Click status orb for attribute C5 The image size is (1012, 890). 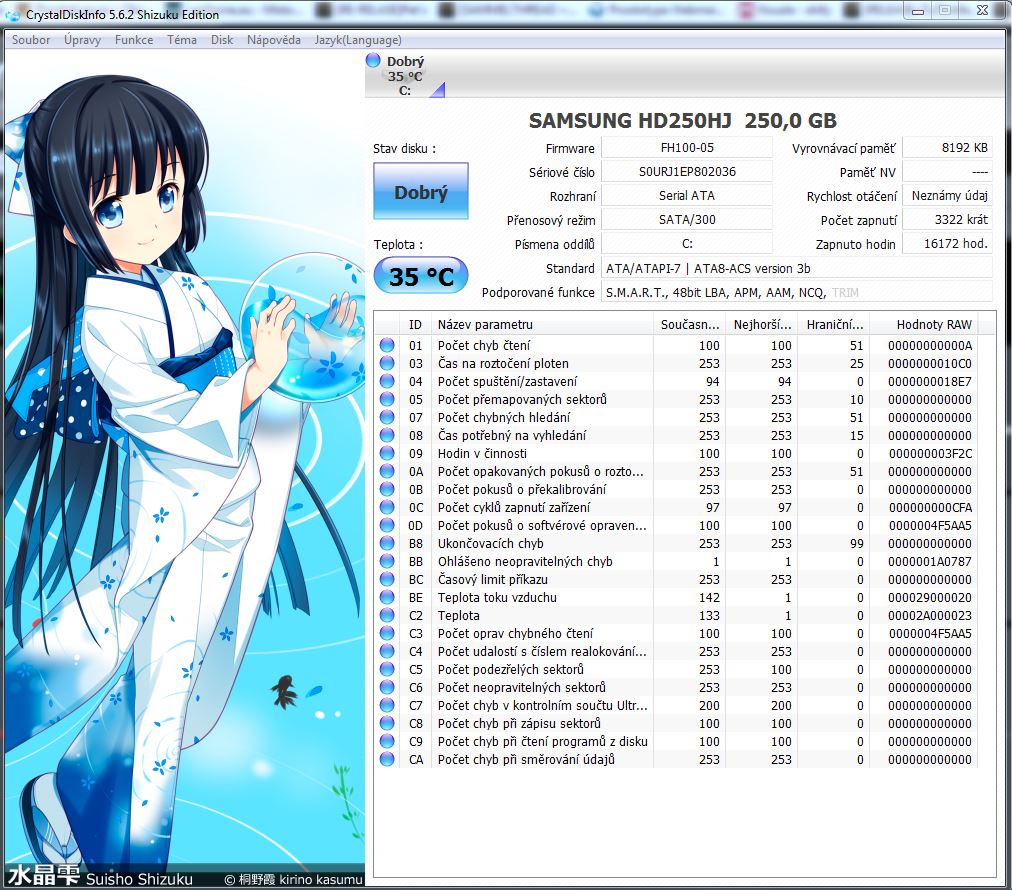[387, 670]
